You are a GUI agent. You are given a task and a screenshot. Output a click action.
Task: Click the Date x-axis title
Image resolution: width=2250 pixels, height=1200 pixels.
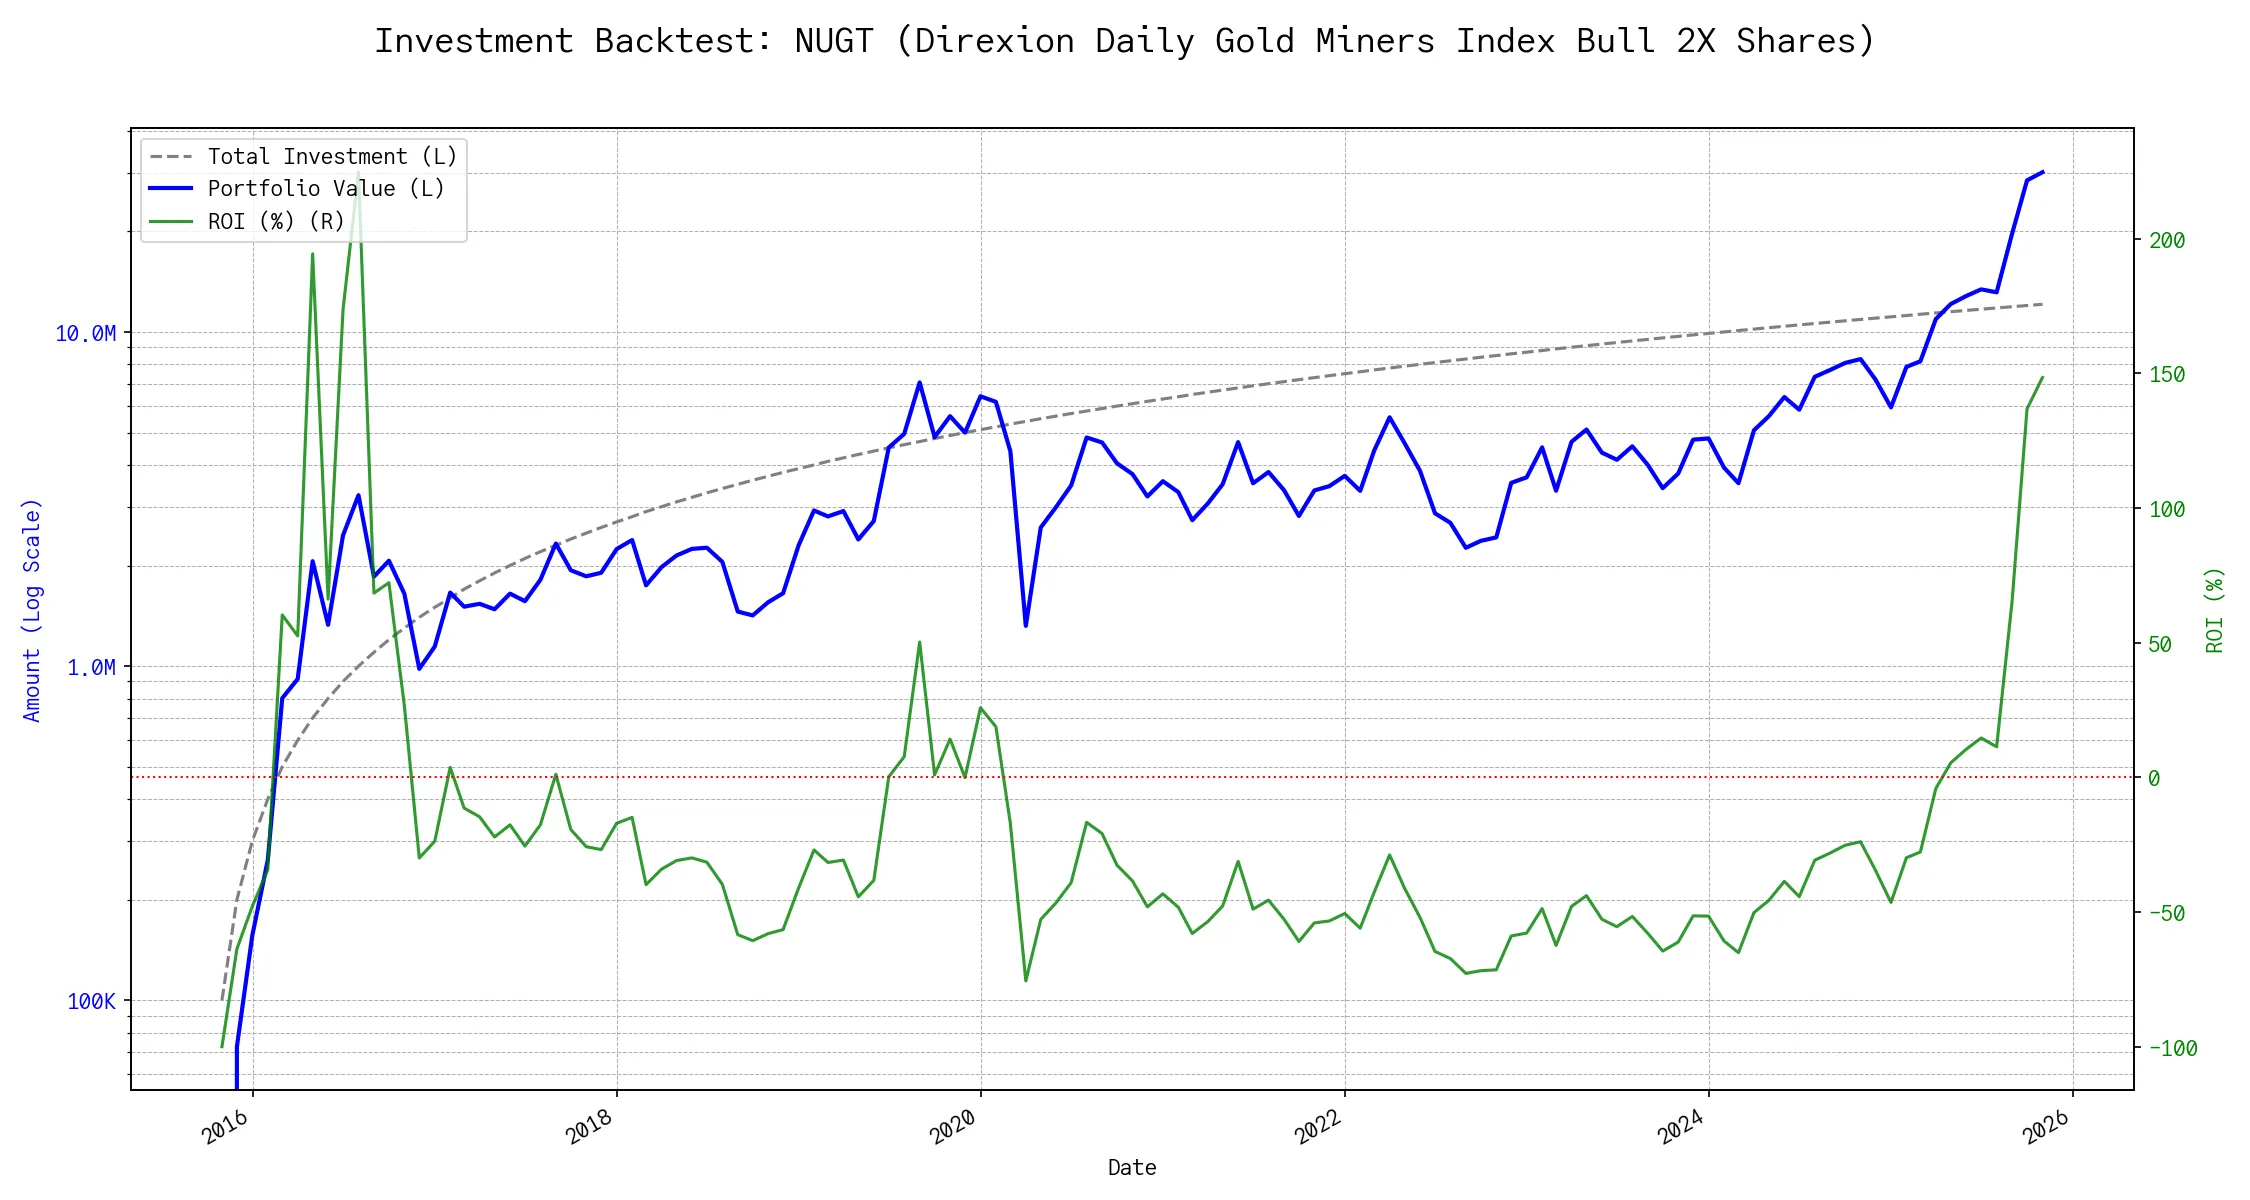tap(1132, 1168)
